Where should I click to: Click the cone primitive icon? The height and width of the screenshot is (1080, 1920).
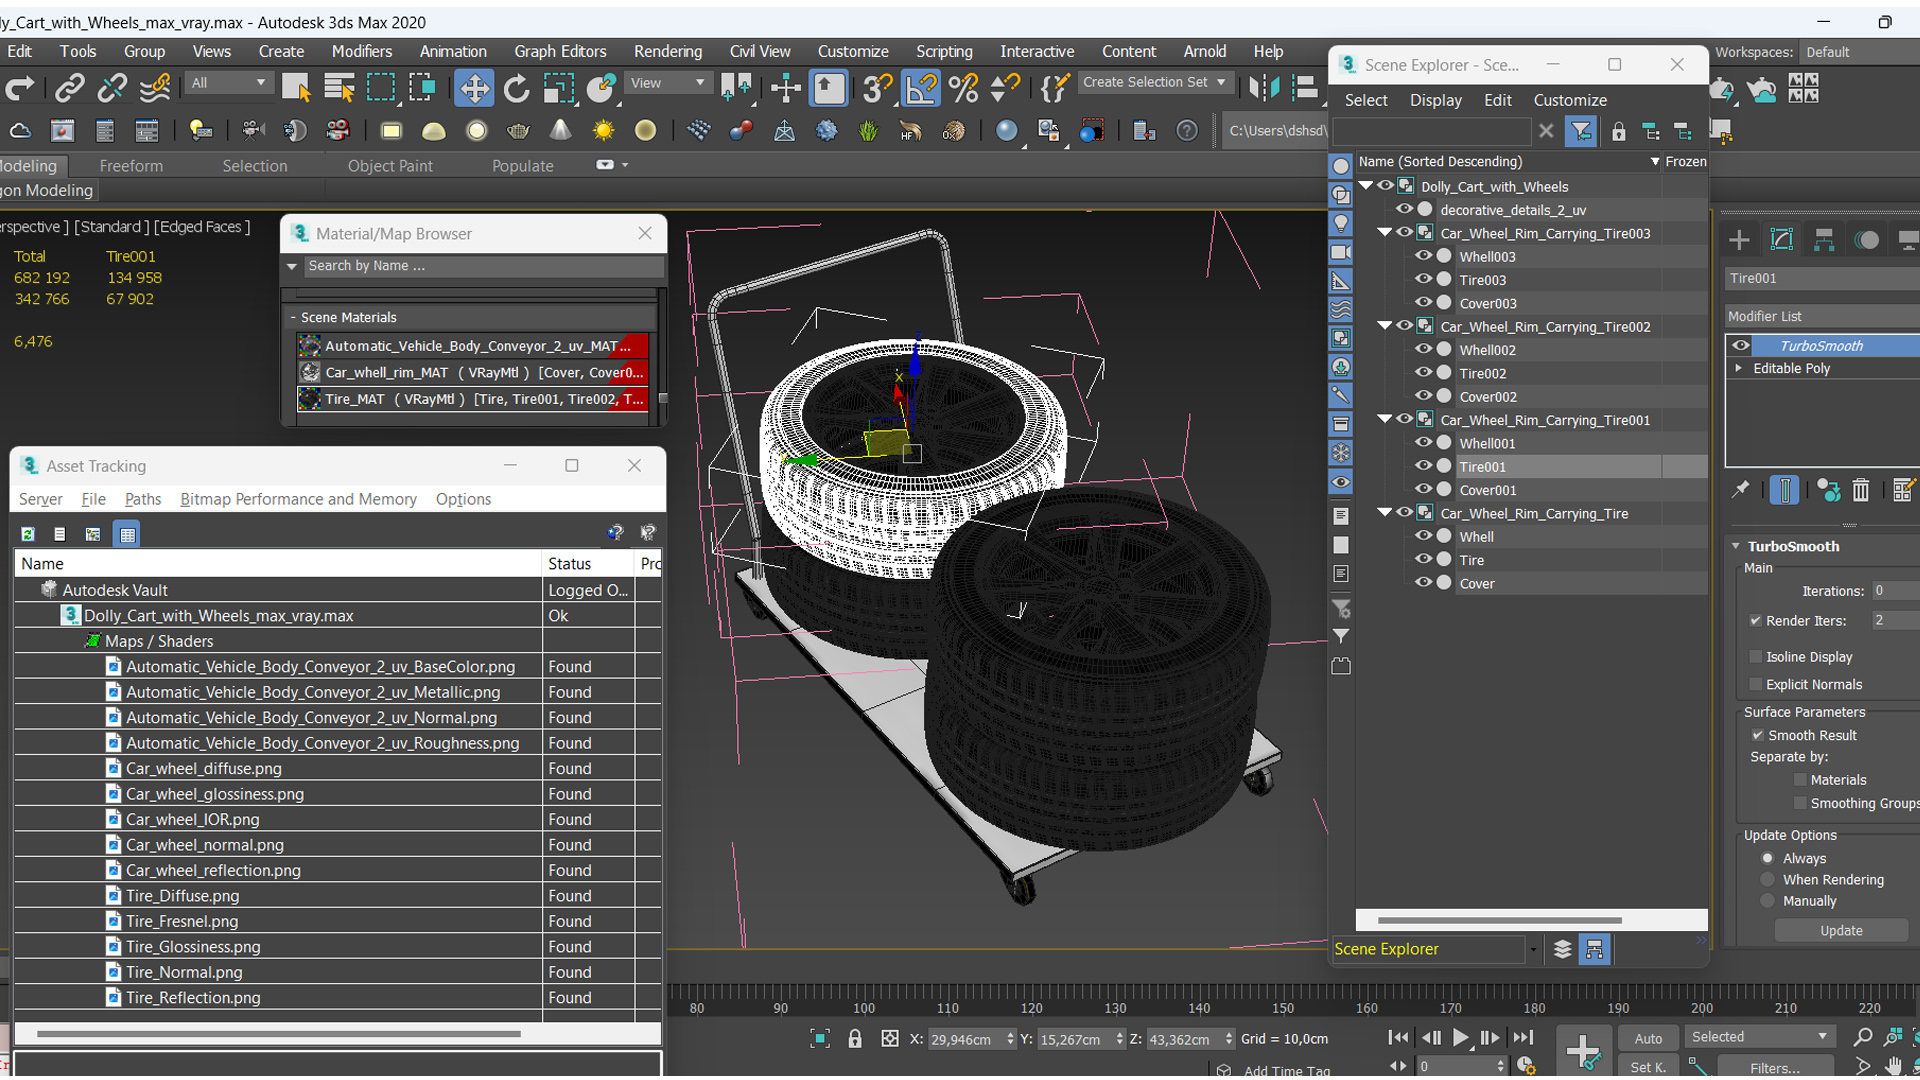(561, 131)
